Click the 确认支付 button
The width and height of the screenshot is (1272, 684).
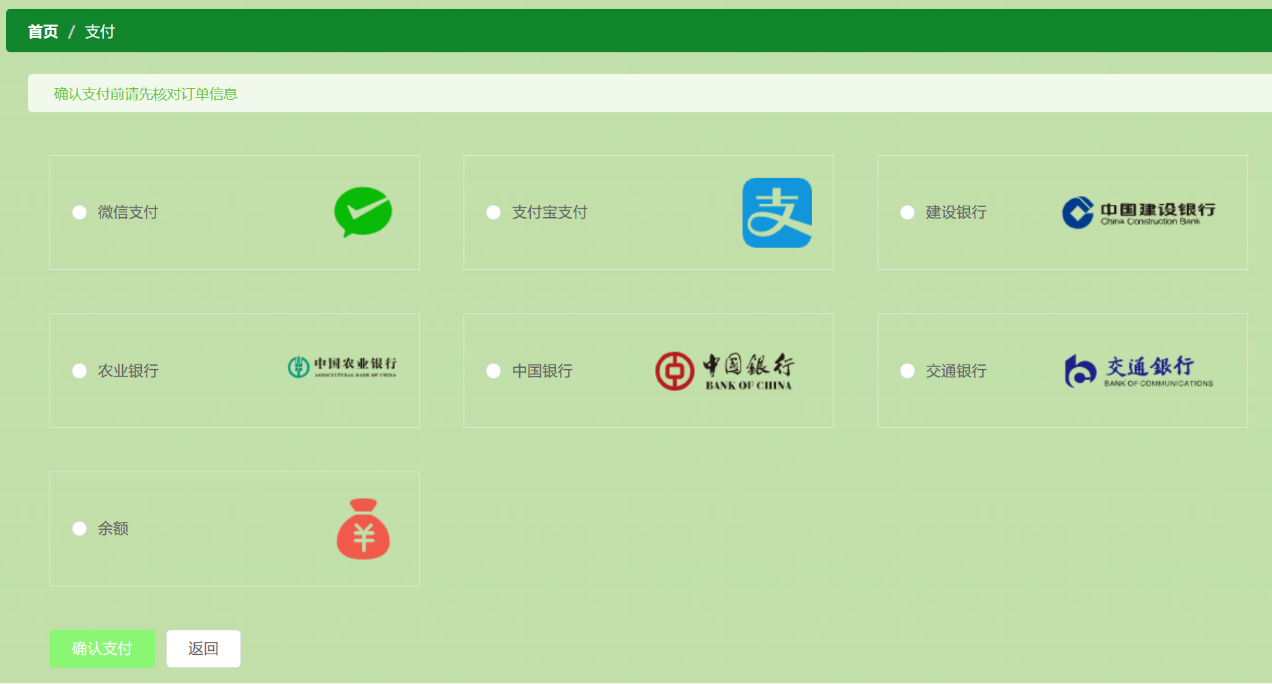[x=102, y=648]
